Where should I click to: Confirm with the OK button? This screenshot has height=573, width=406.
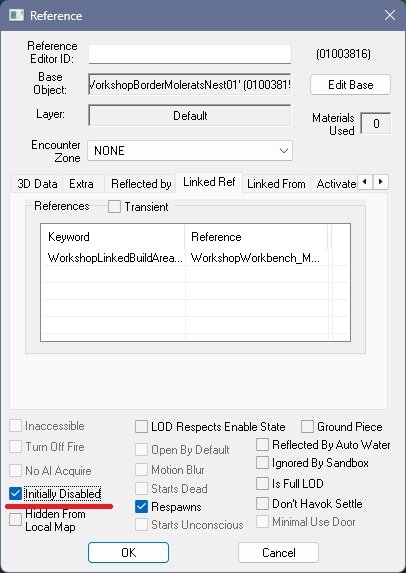(x=128, y=553)
